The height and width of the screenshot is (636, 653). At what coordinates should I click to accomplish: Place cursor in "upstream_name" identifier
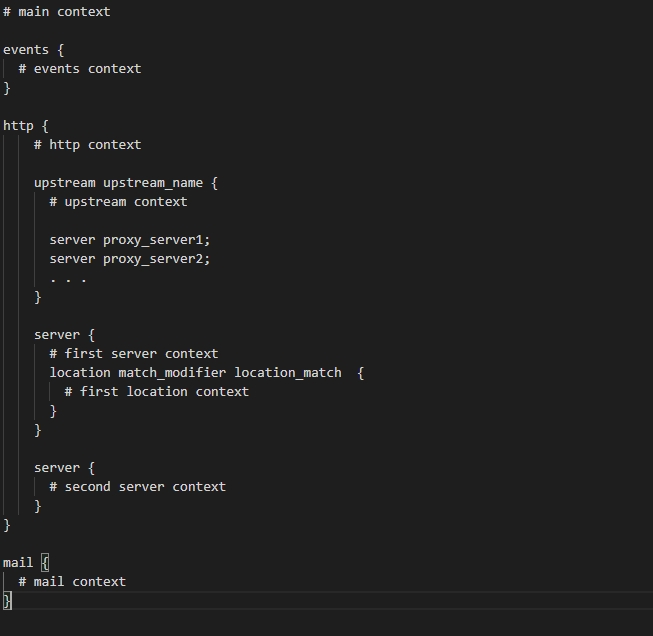153,183
